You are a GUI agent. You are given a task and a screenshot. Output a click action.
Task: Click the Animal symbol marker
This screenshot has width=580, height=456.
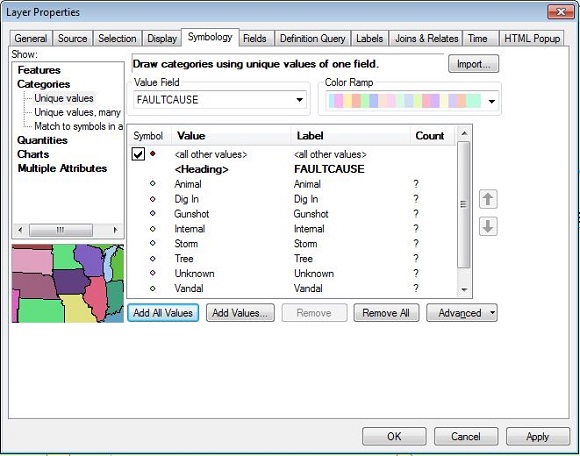tap(152, 183)
